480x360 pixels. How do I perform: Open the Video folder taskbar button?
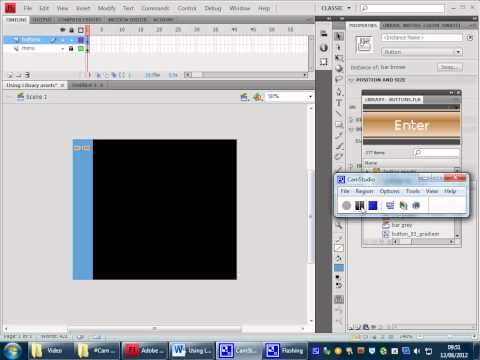[51, 350]
